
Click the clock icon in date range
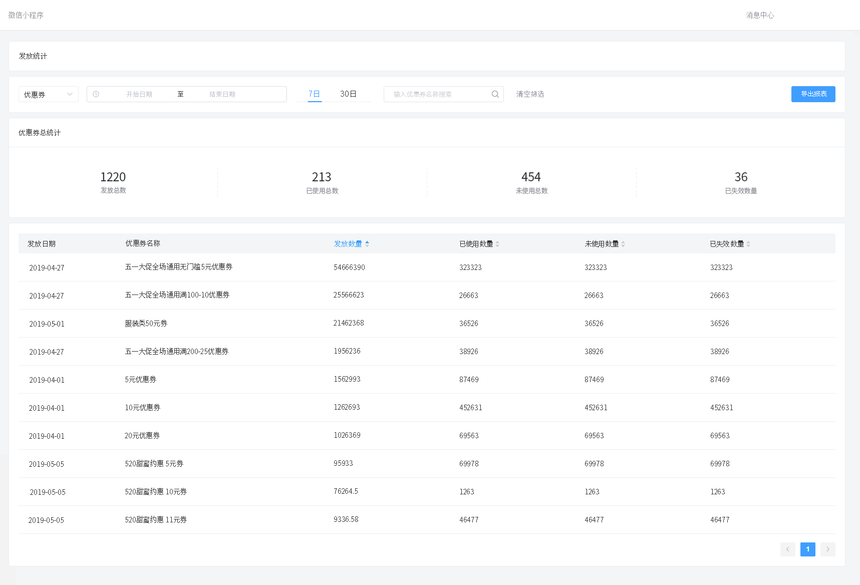coord(96,94)
